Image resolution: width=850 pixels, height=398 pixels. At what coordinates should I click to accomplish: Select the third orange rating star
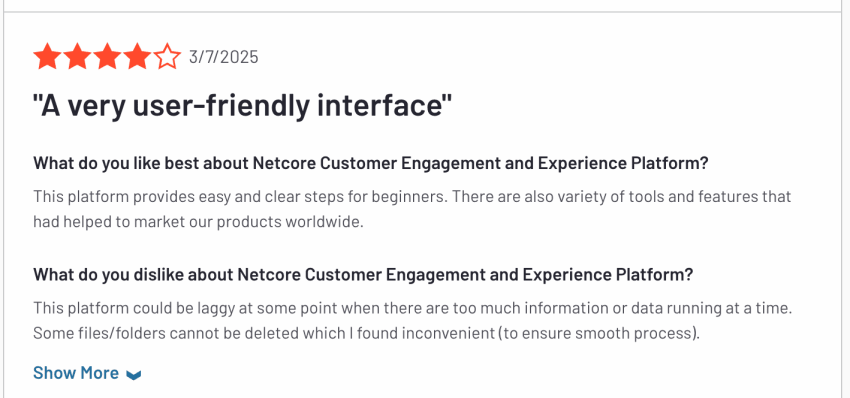[107, 57]
